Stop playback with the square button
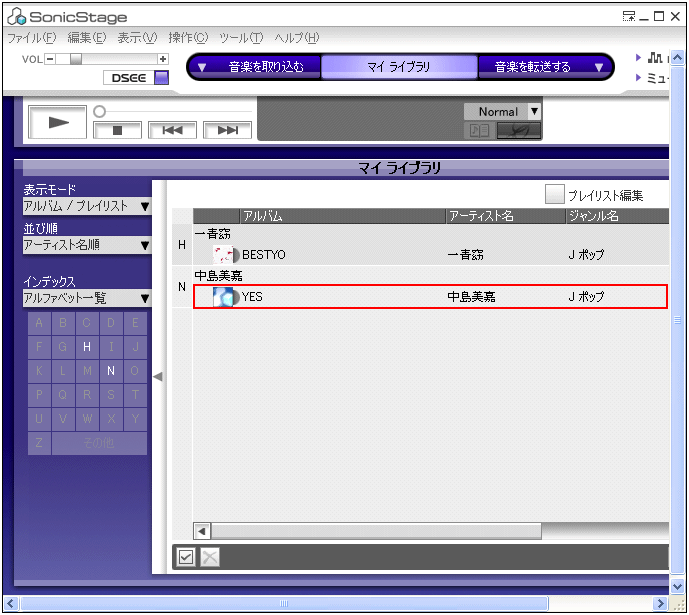This screenshot has height=615, width=689. [x=117, y=130]
